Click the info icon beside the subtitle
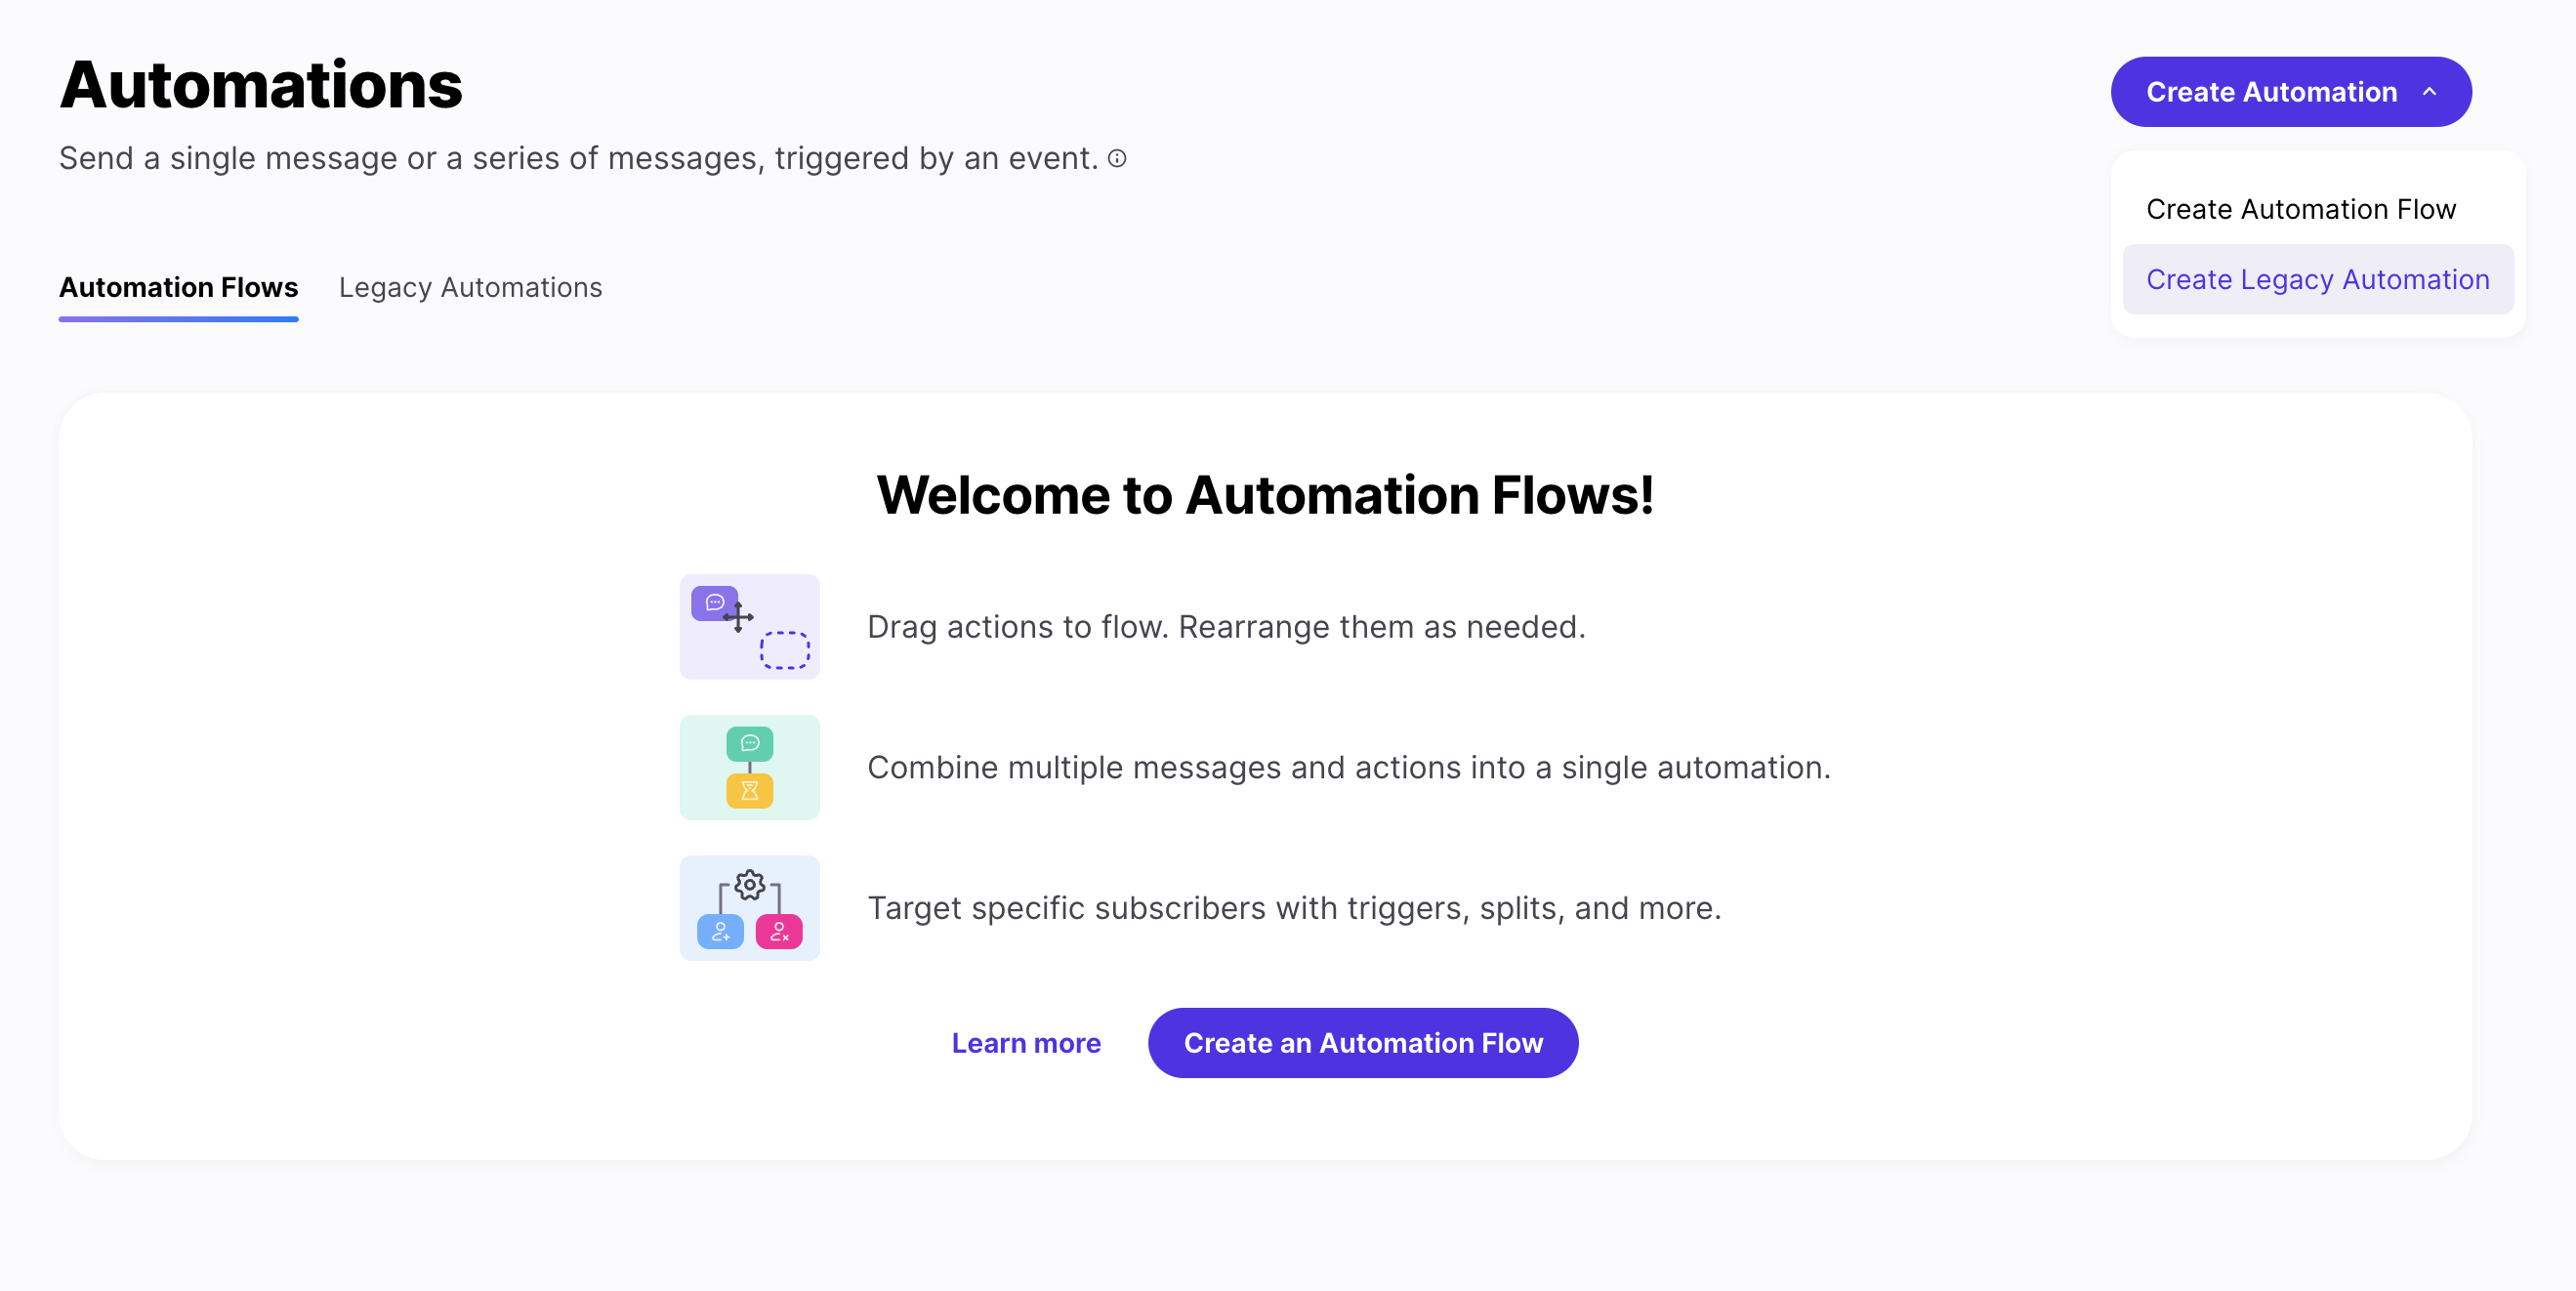Image resolution: width=2576 pixels, height=1291 pixels. tap(1117, 158)
